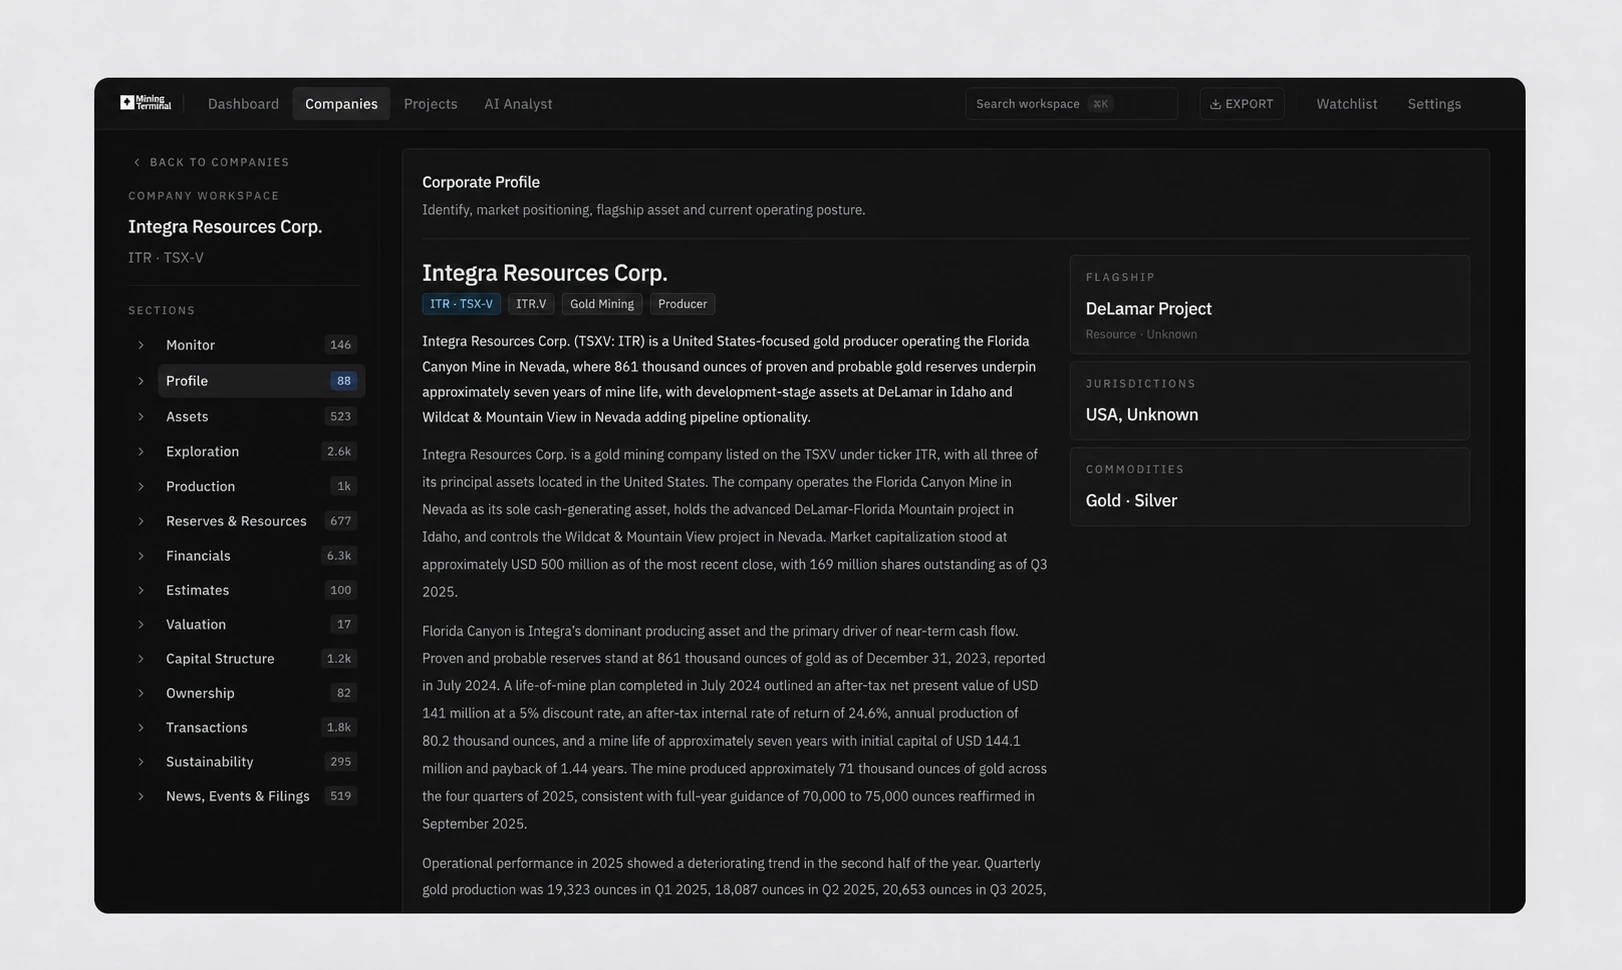
Task: Click the 6.3k count badge on Financials
Action: 339,556
